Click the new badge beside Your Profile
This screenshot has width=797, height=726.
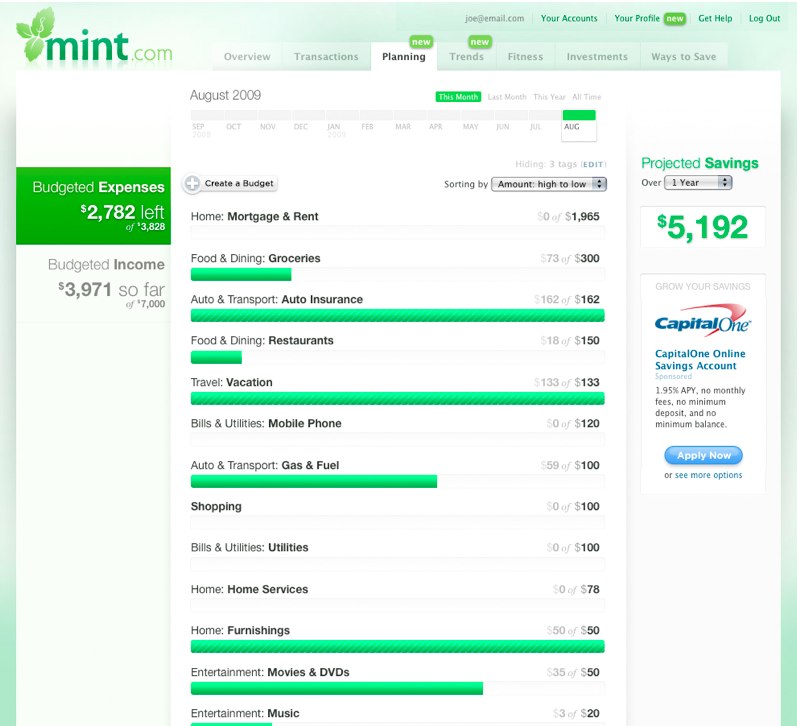[675, 19]
